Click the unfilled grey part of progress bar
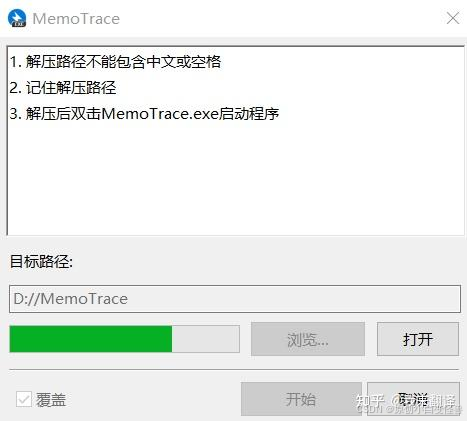This screenshot has width=467, height=421. click(206, 339)
